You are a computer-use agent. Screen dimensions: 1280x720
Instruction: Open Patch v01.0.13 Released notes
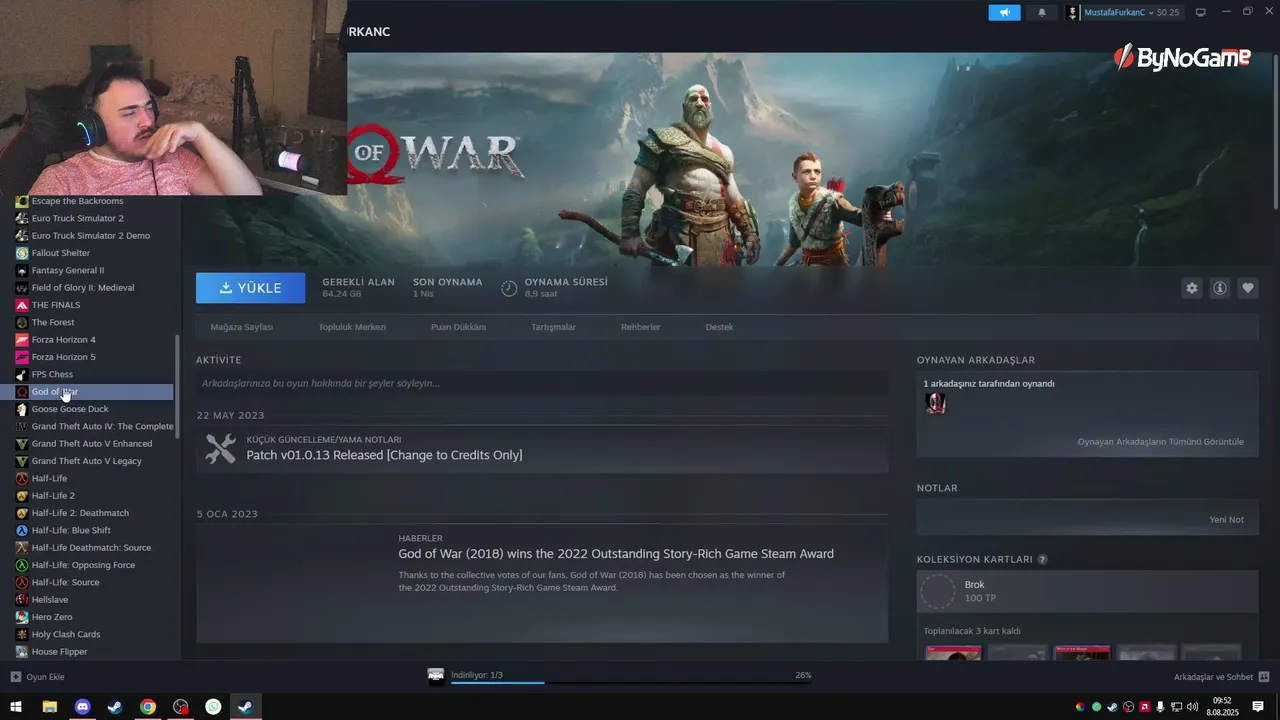tap(384, 455)
